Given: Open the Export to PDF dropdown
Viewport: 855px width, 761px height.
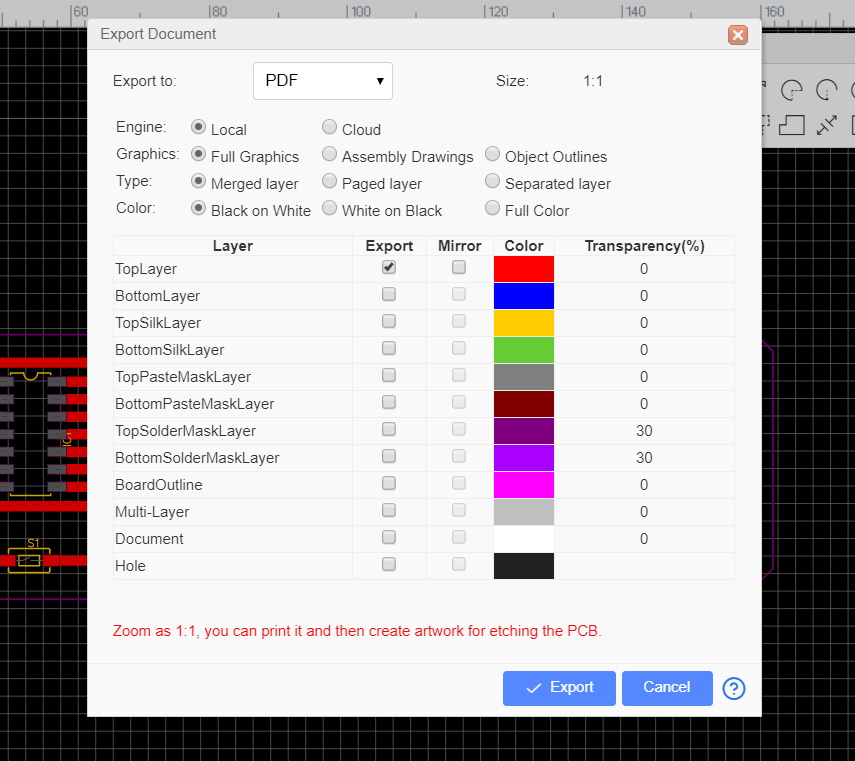Looking at the screenshot, I should pyautogui.click(x=323, y=81).
